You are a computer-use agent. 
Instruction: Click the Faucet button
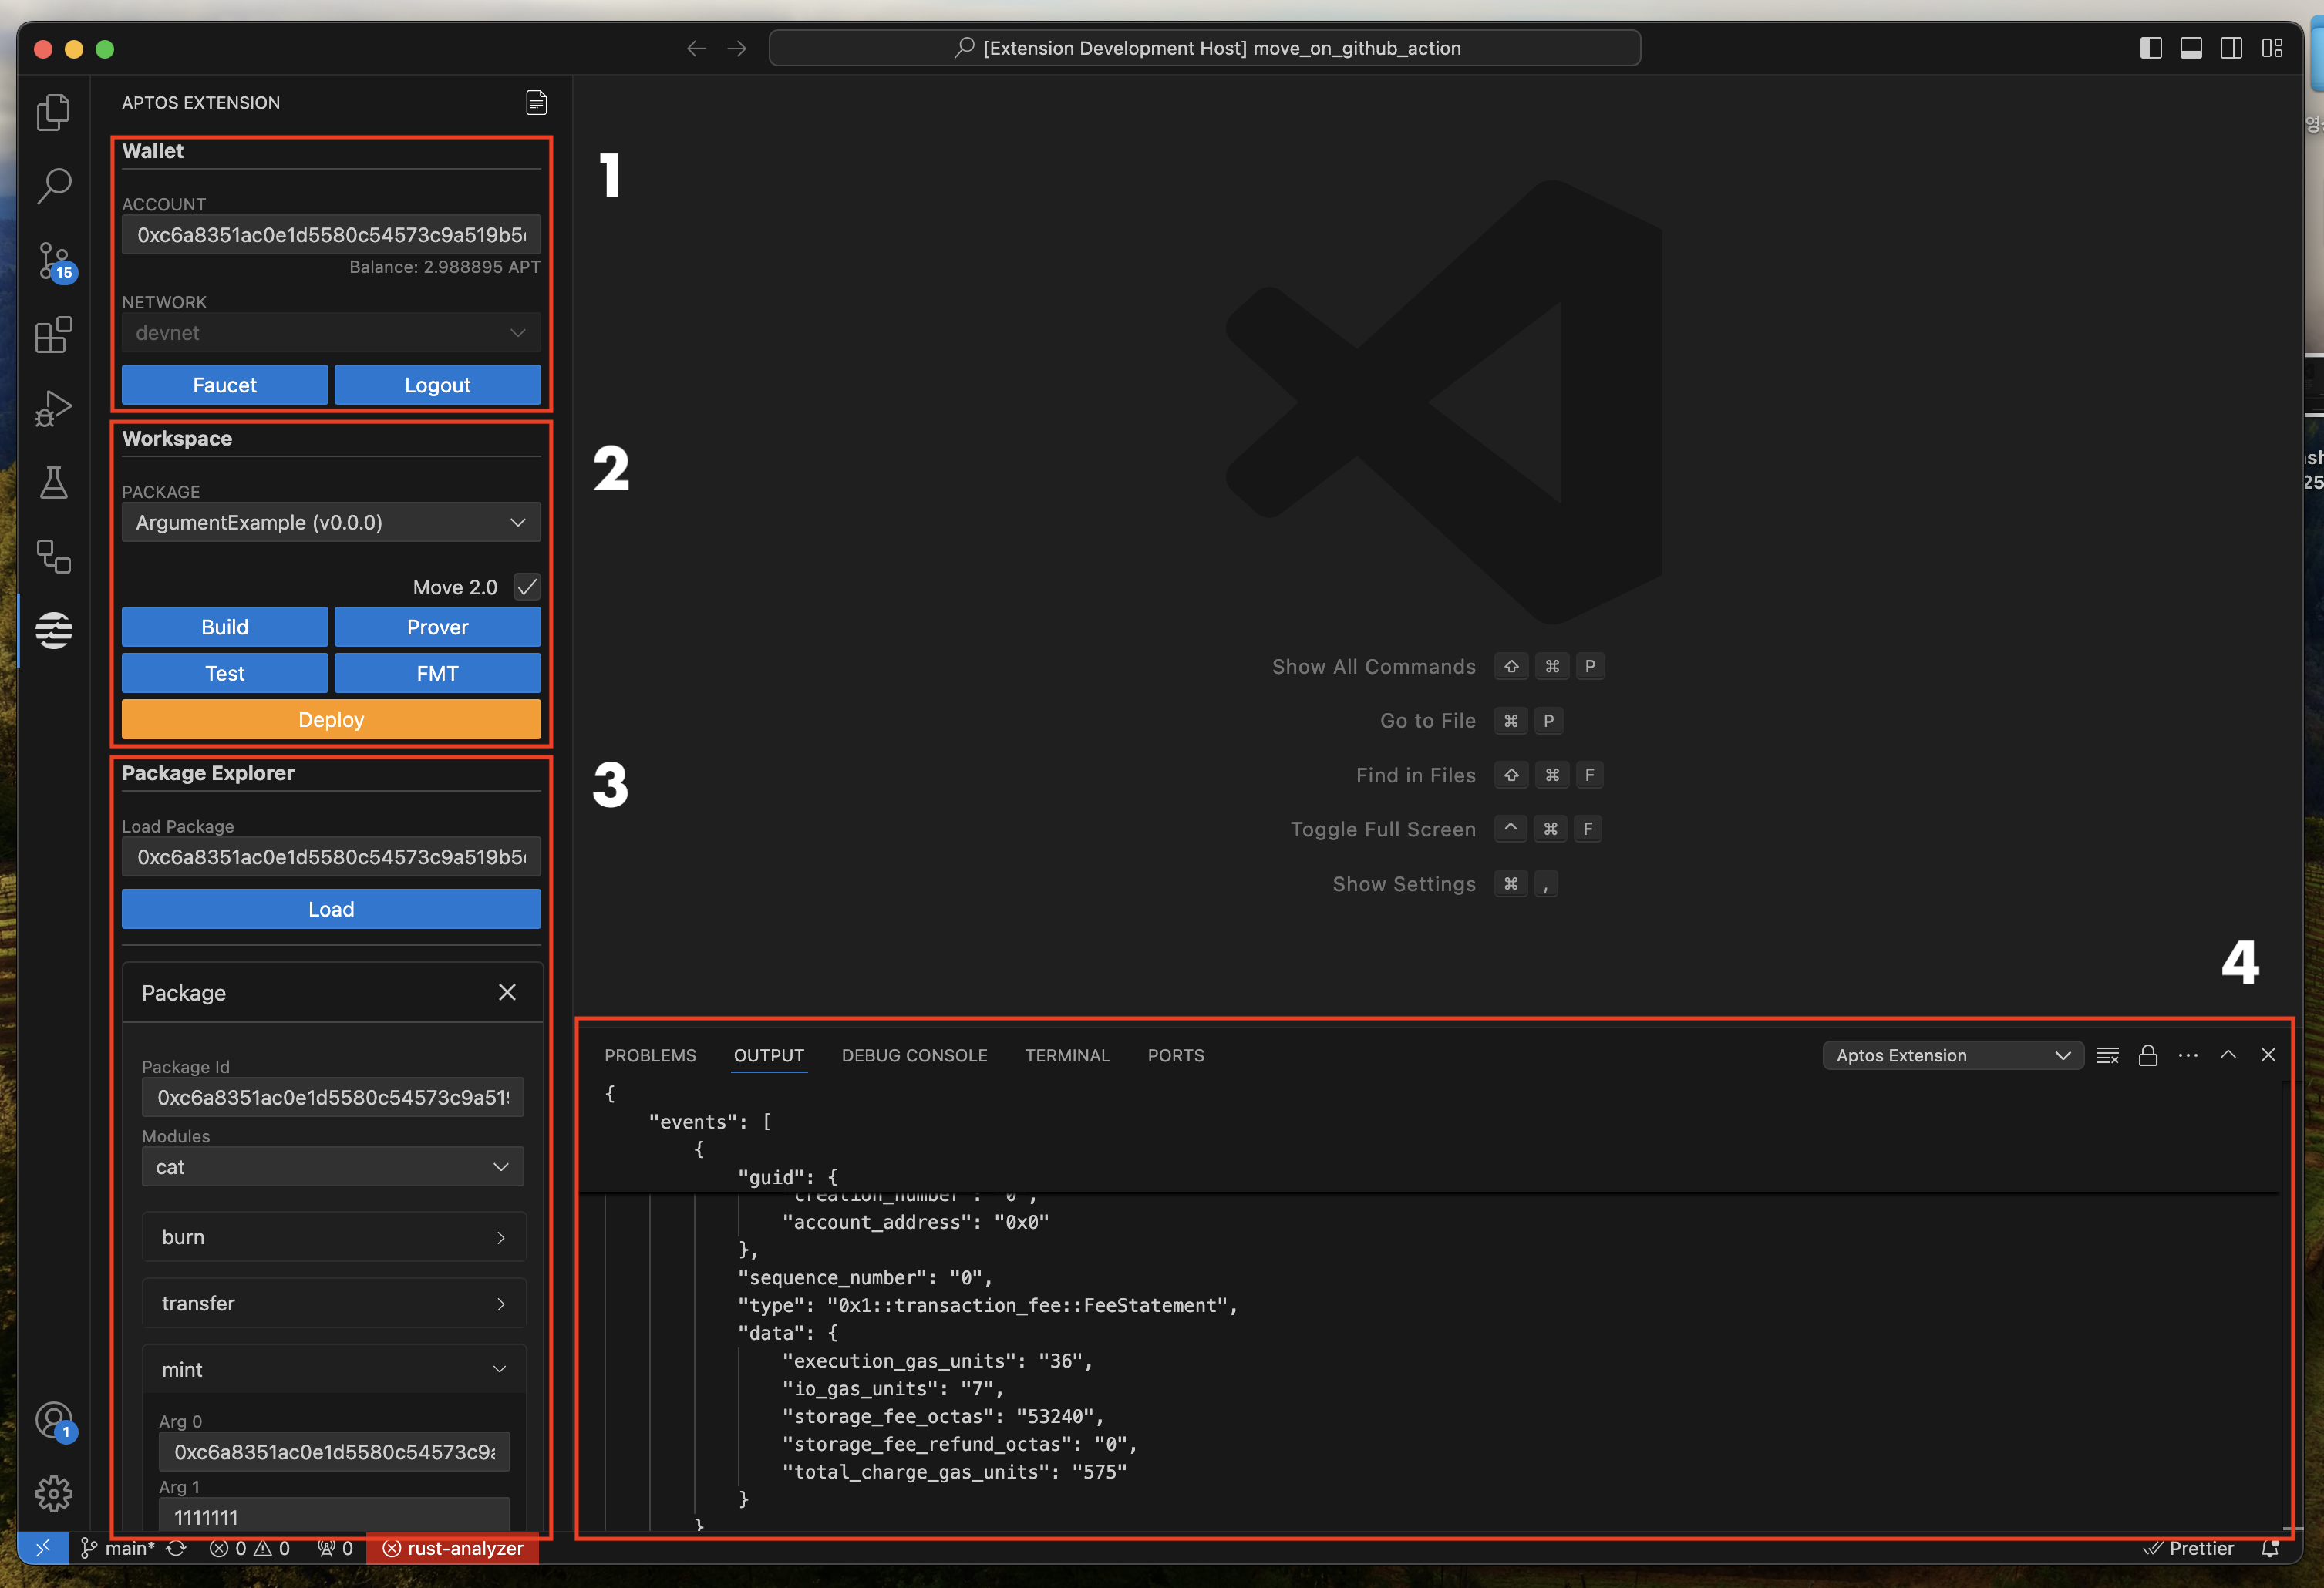[x=225, y=385]
